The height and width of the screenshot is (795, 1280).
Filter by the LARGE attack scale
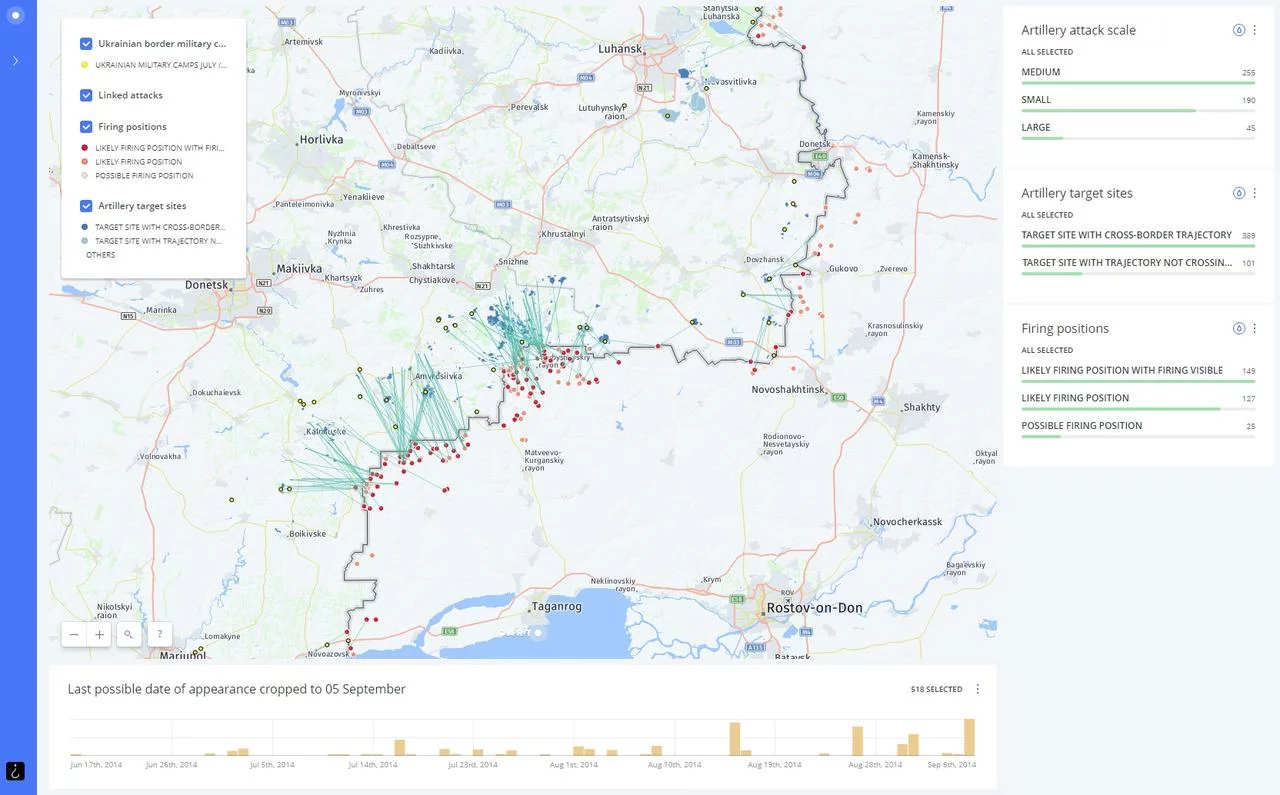1036,127
